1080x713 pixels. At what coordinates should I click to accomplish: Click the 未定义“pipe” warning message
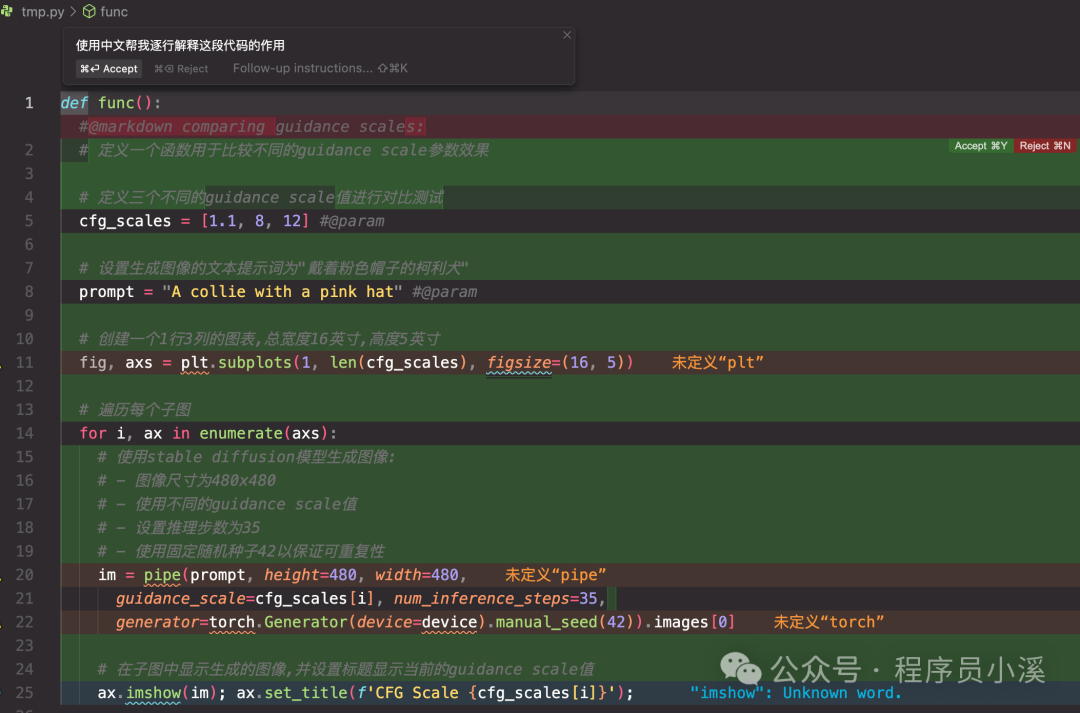[555, 575]
